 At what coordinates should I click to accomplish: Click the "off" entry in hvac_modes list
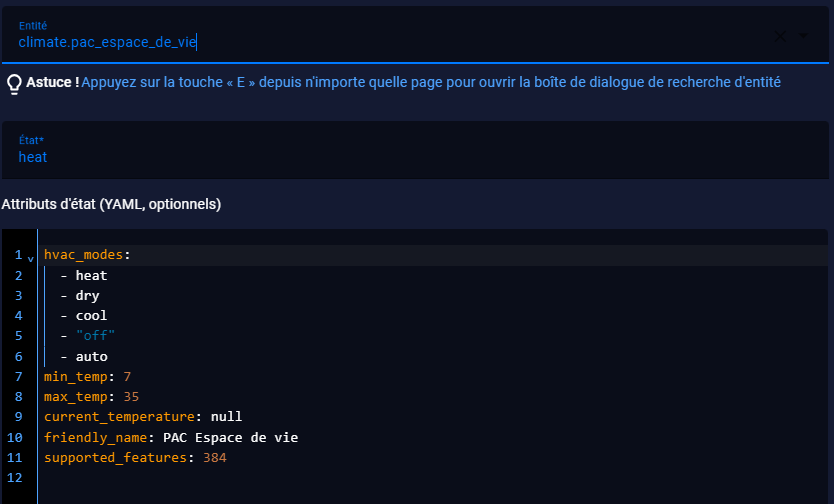(x=95, y=336)
